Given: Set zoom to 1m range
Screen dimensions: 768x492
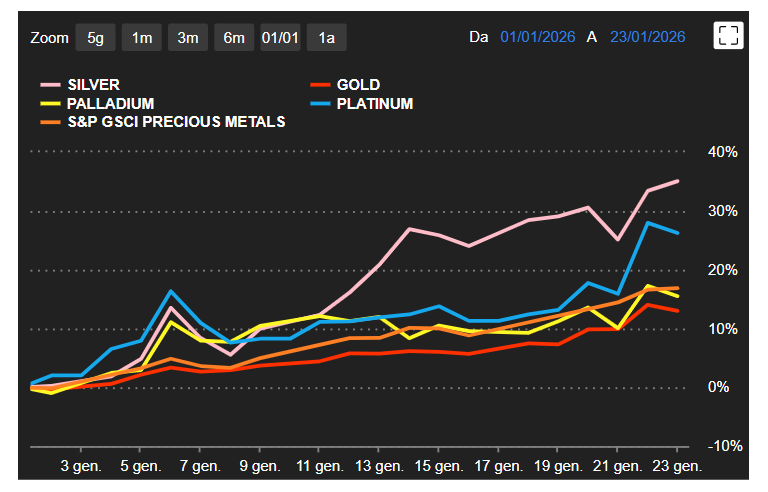Looking at the screenshot, I should click(x=142, y=38).
